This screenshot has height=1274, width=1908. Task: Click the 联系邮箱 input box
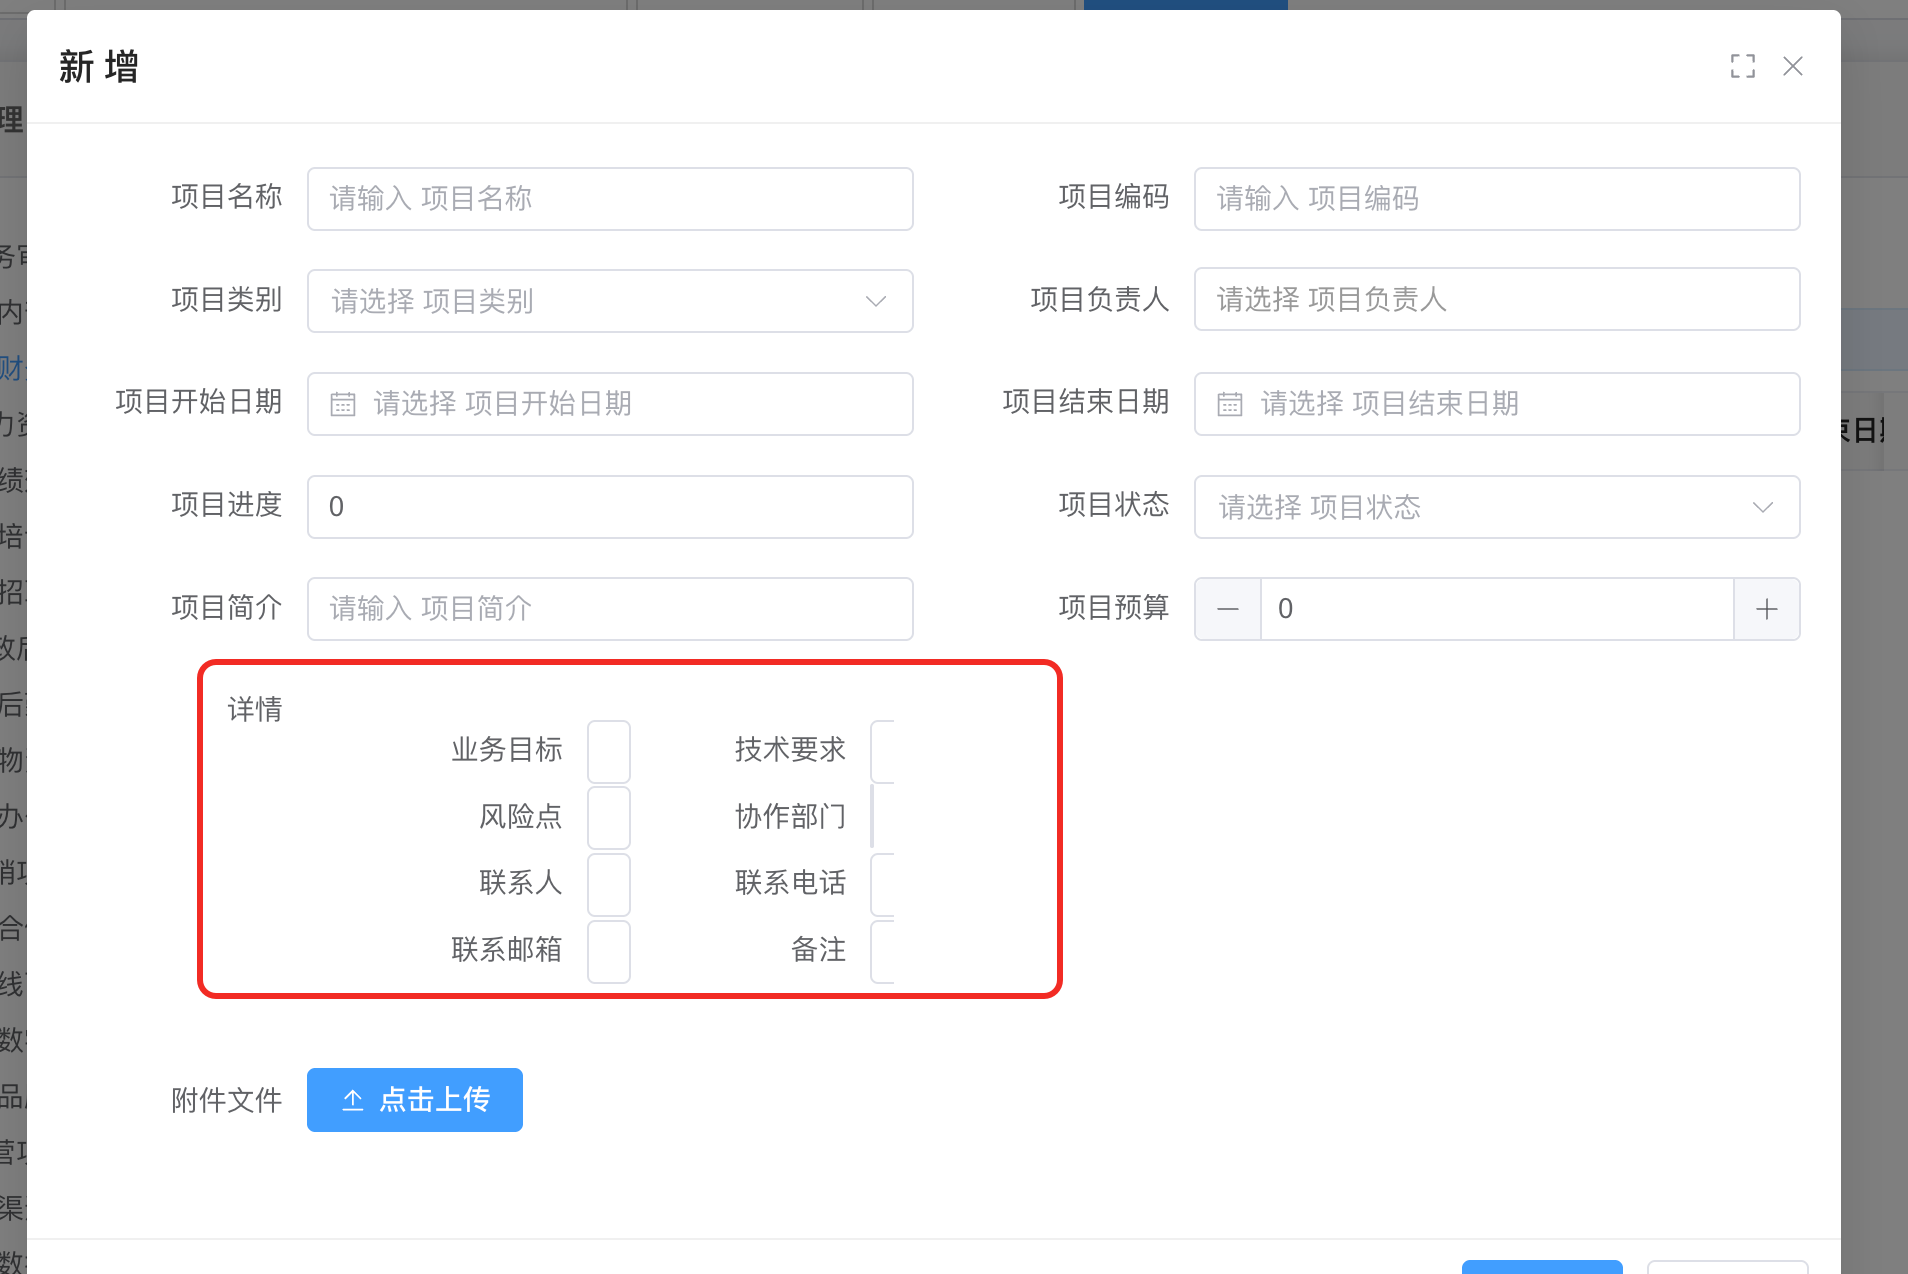point(608,951)
